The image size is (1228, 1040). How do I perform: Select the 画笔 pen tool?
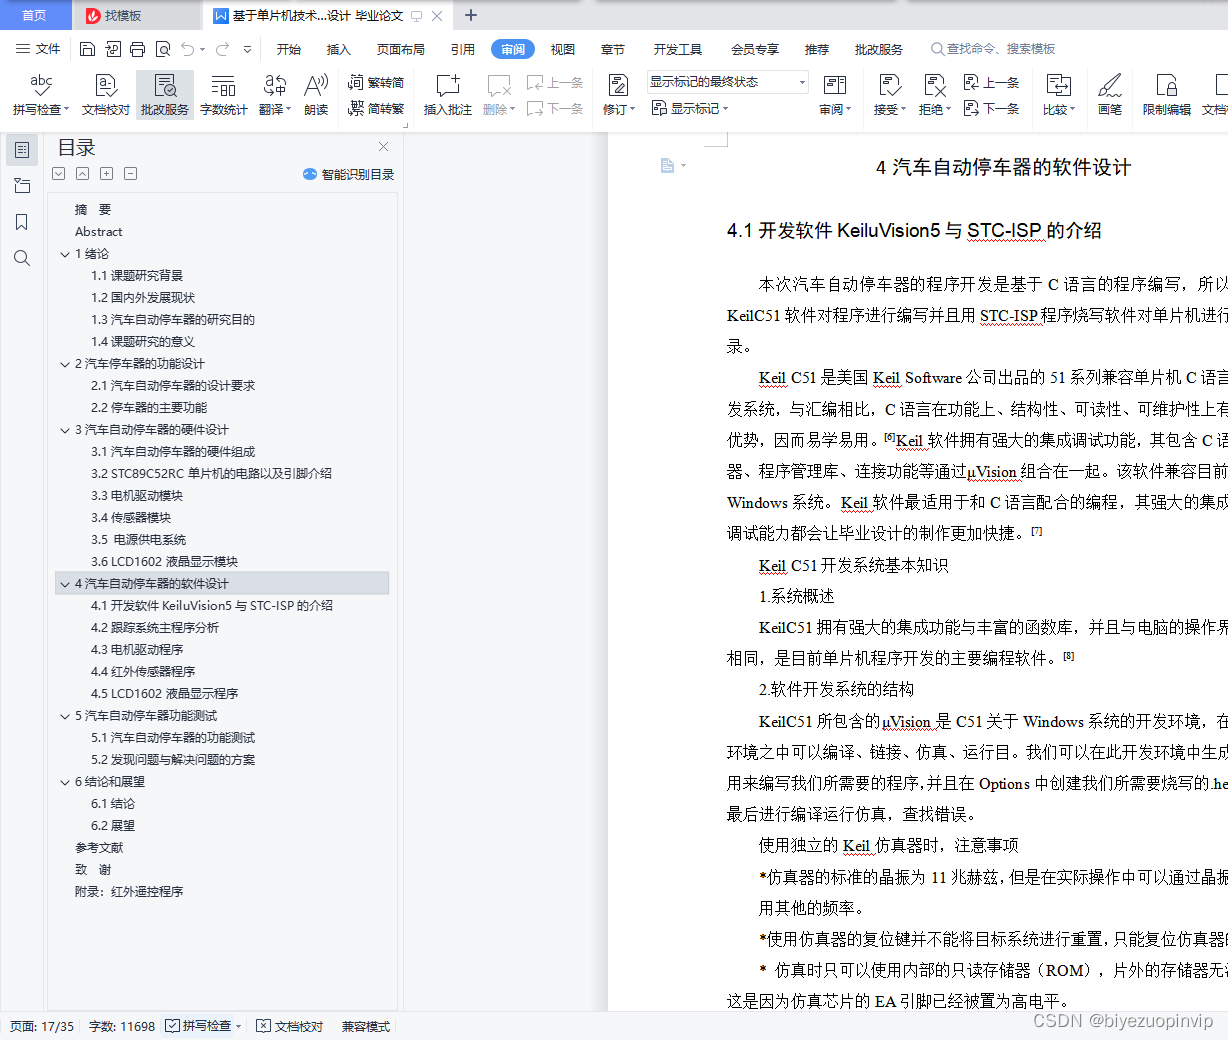pyautogui.click(x=1110, y=95)
